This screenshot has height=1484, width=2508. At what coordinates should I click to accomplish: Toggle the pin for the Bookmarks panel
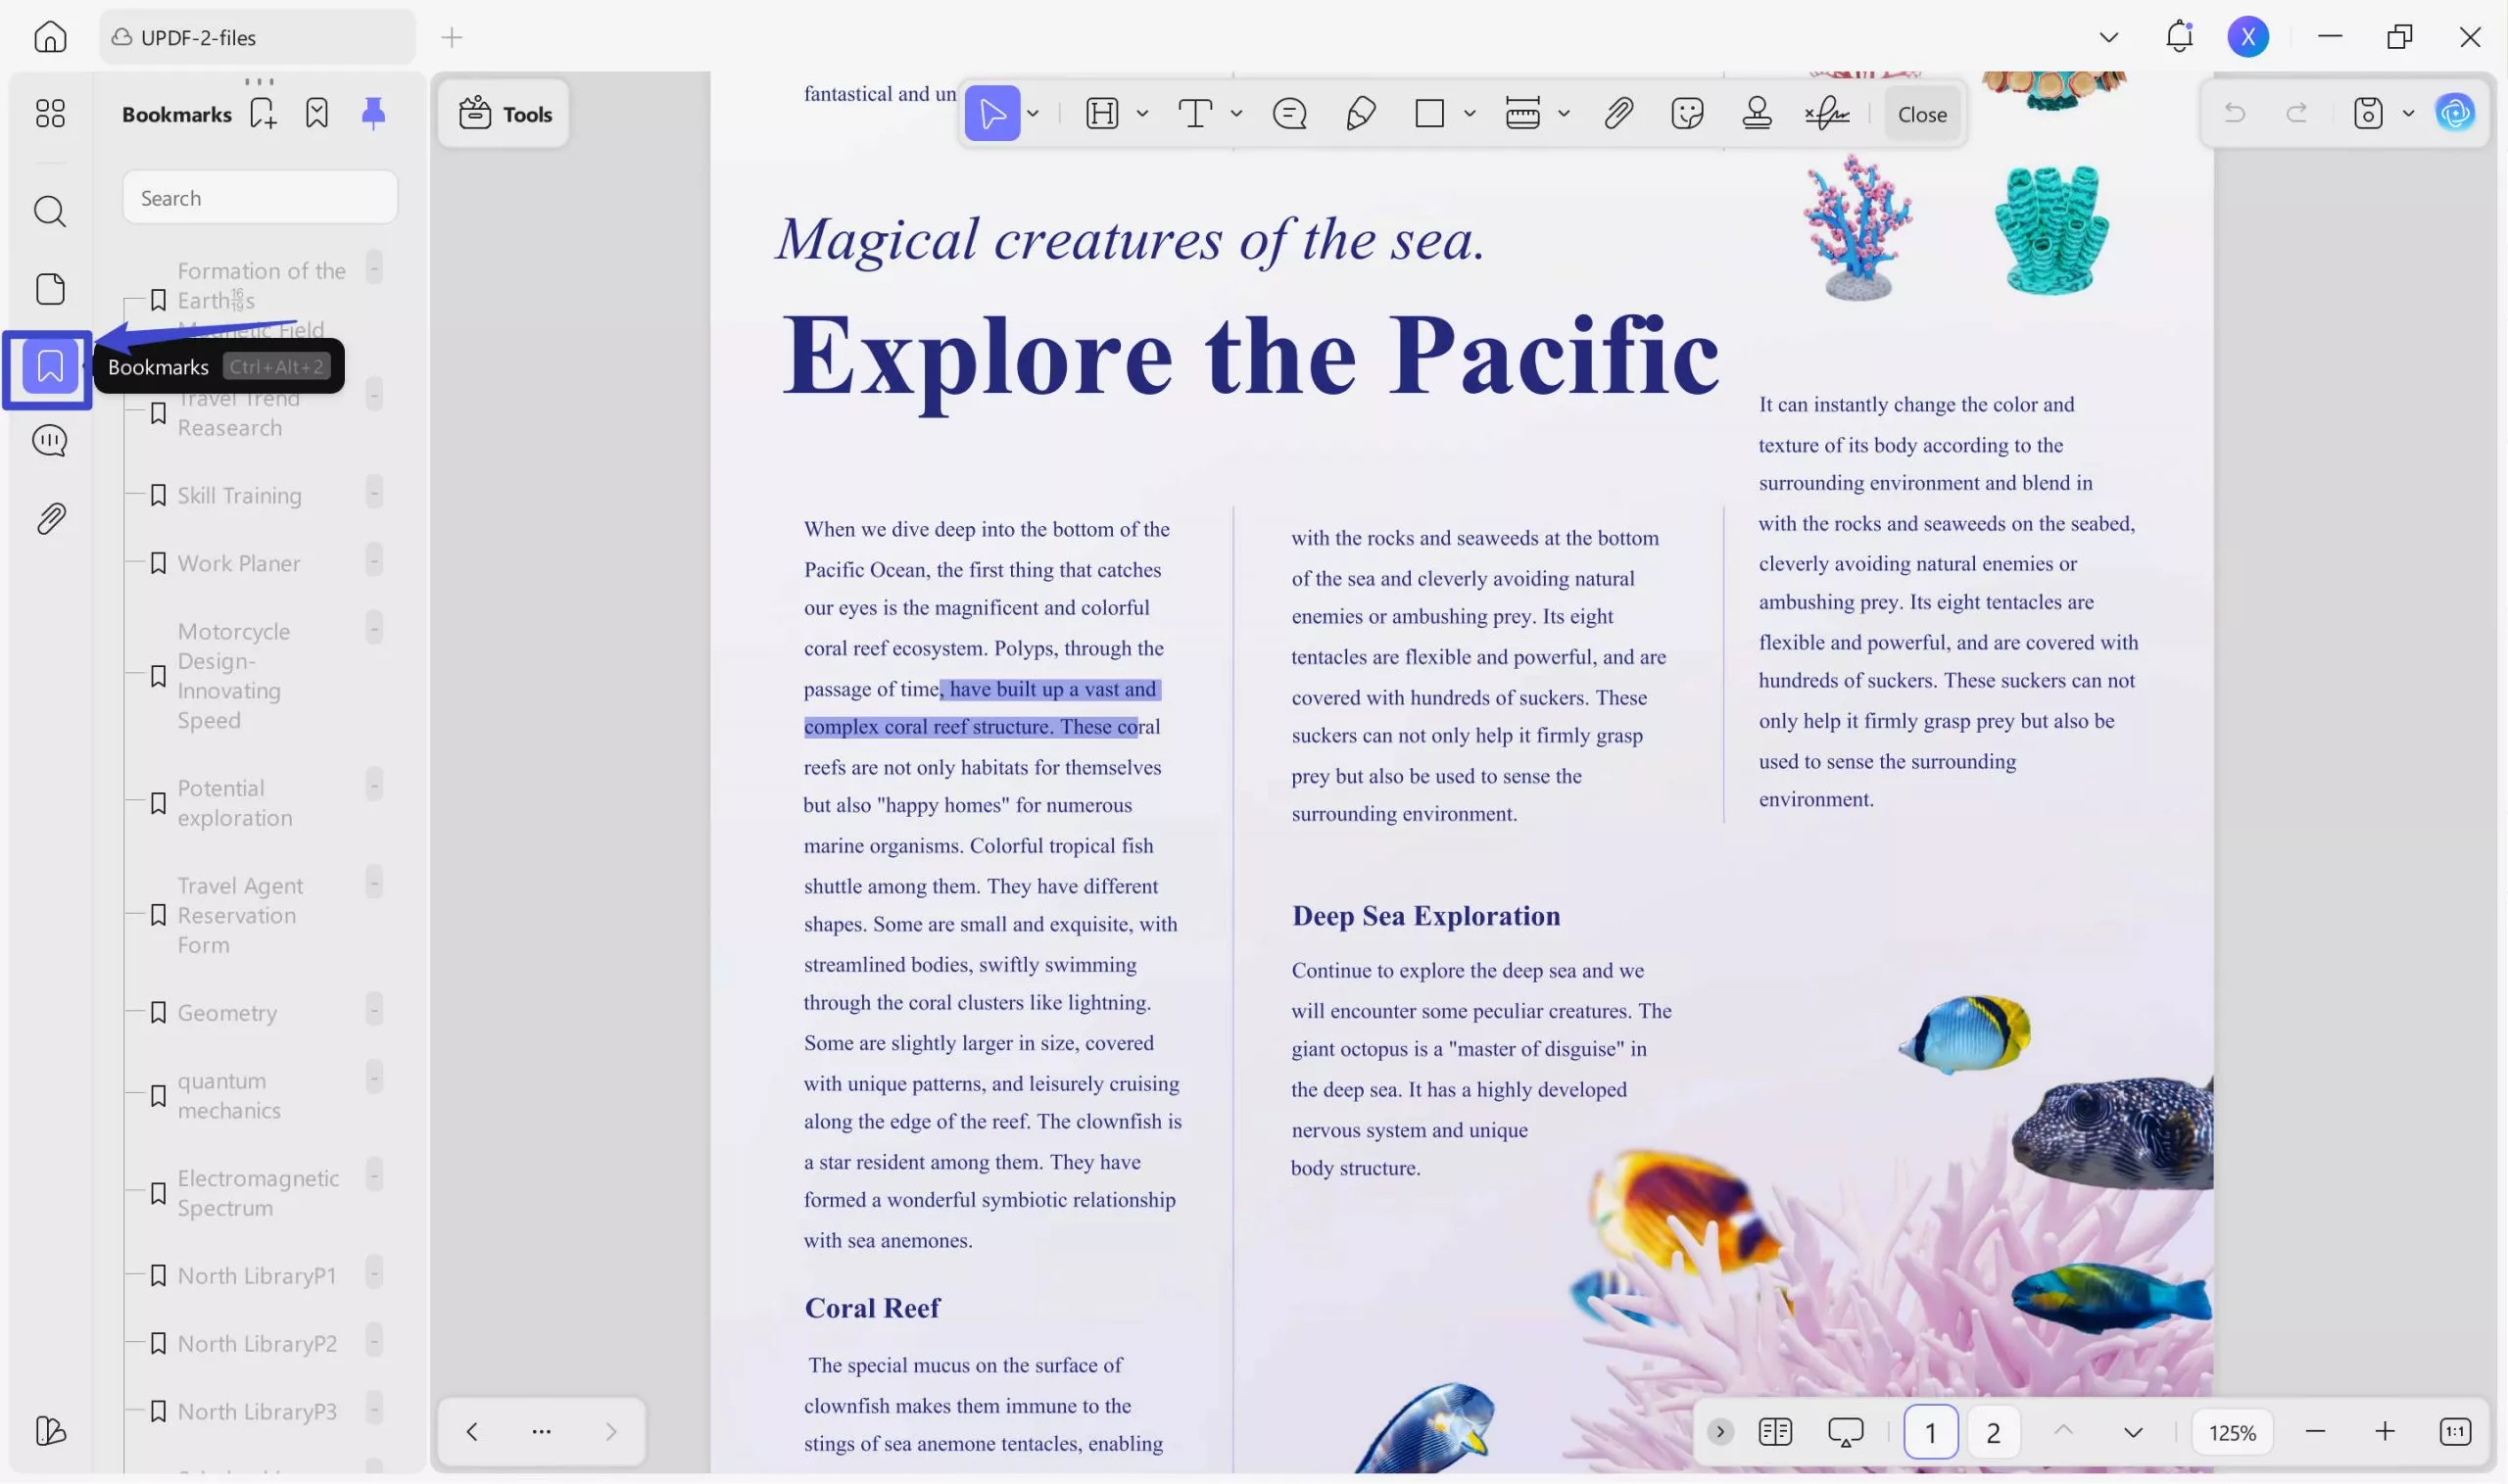[373, 113]
